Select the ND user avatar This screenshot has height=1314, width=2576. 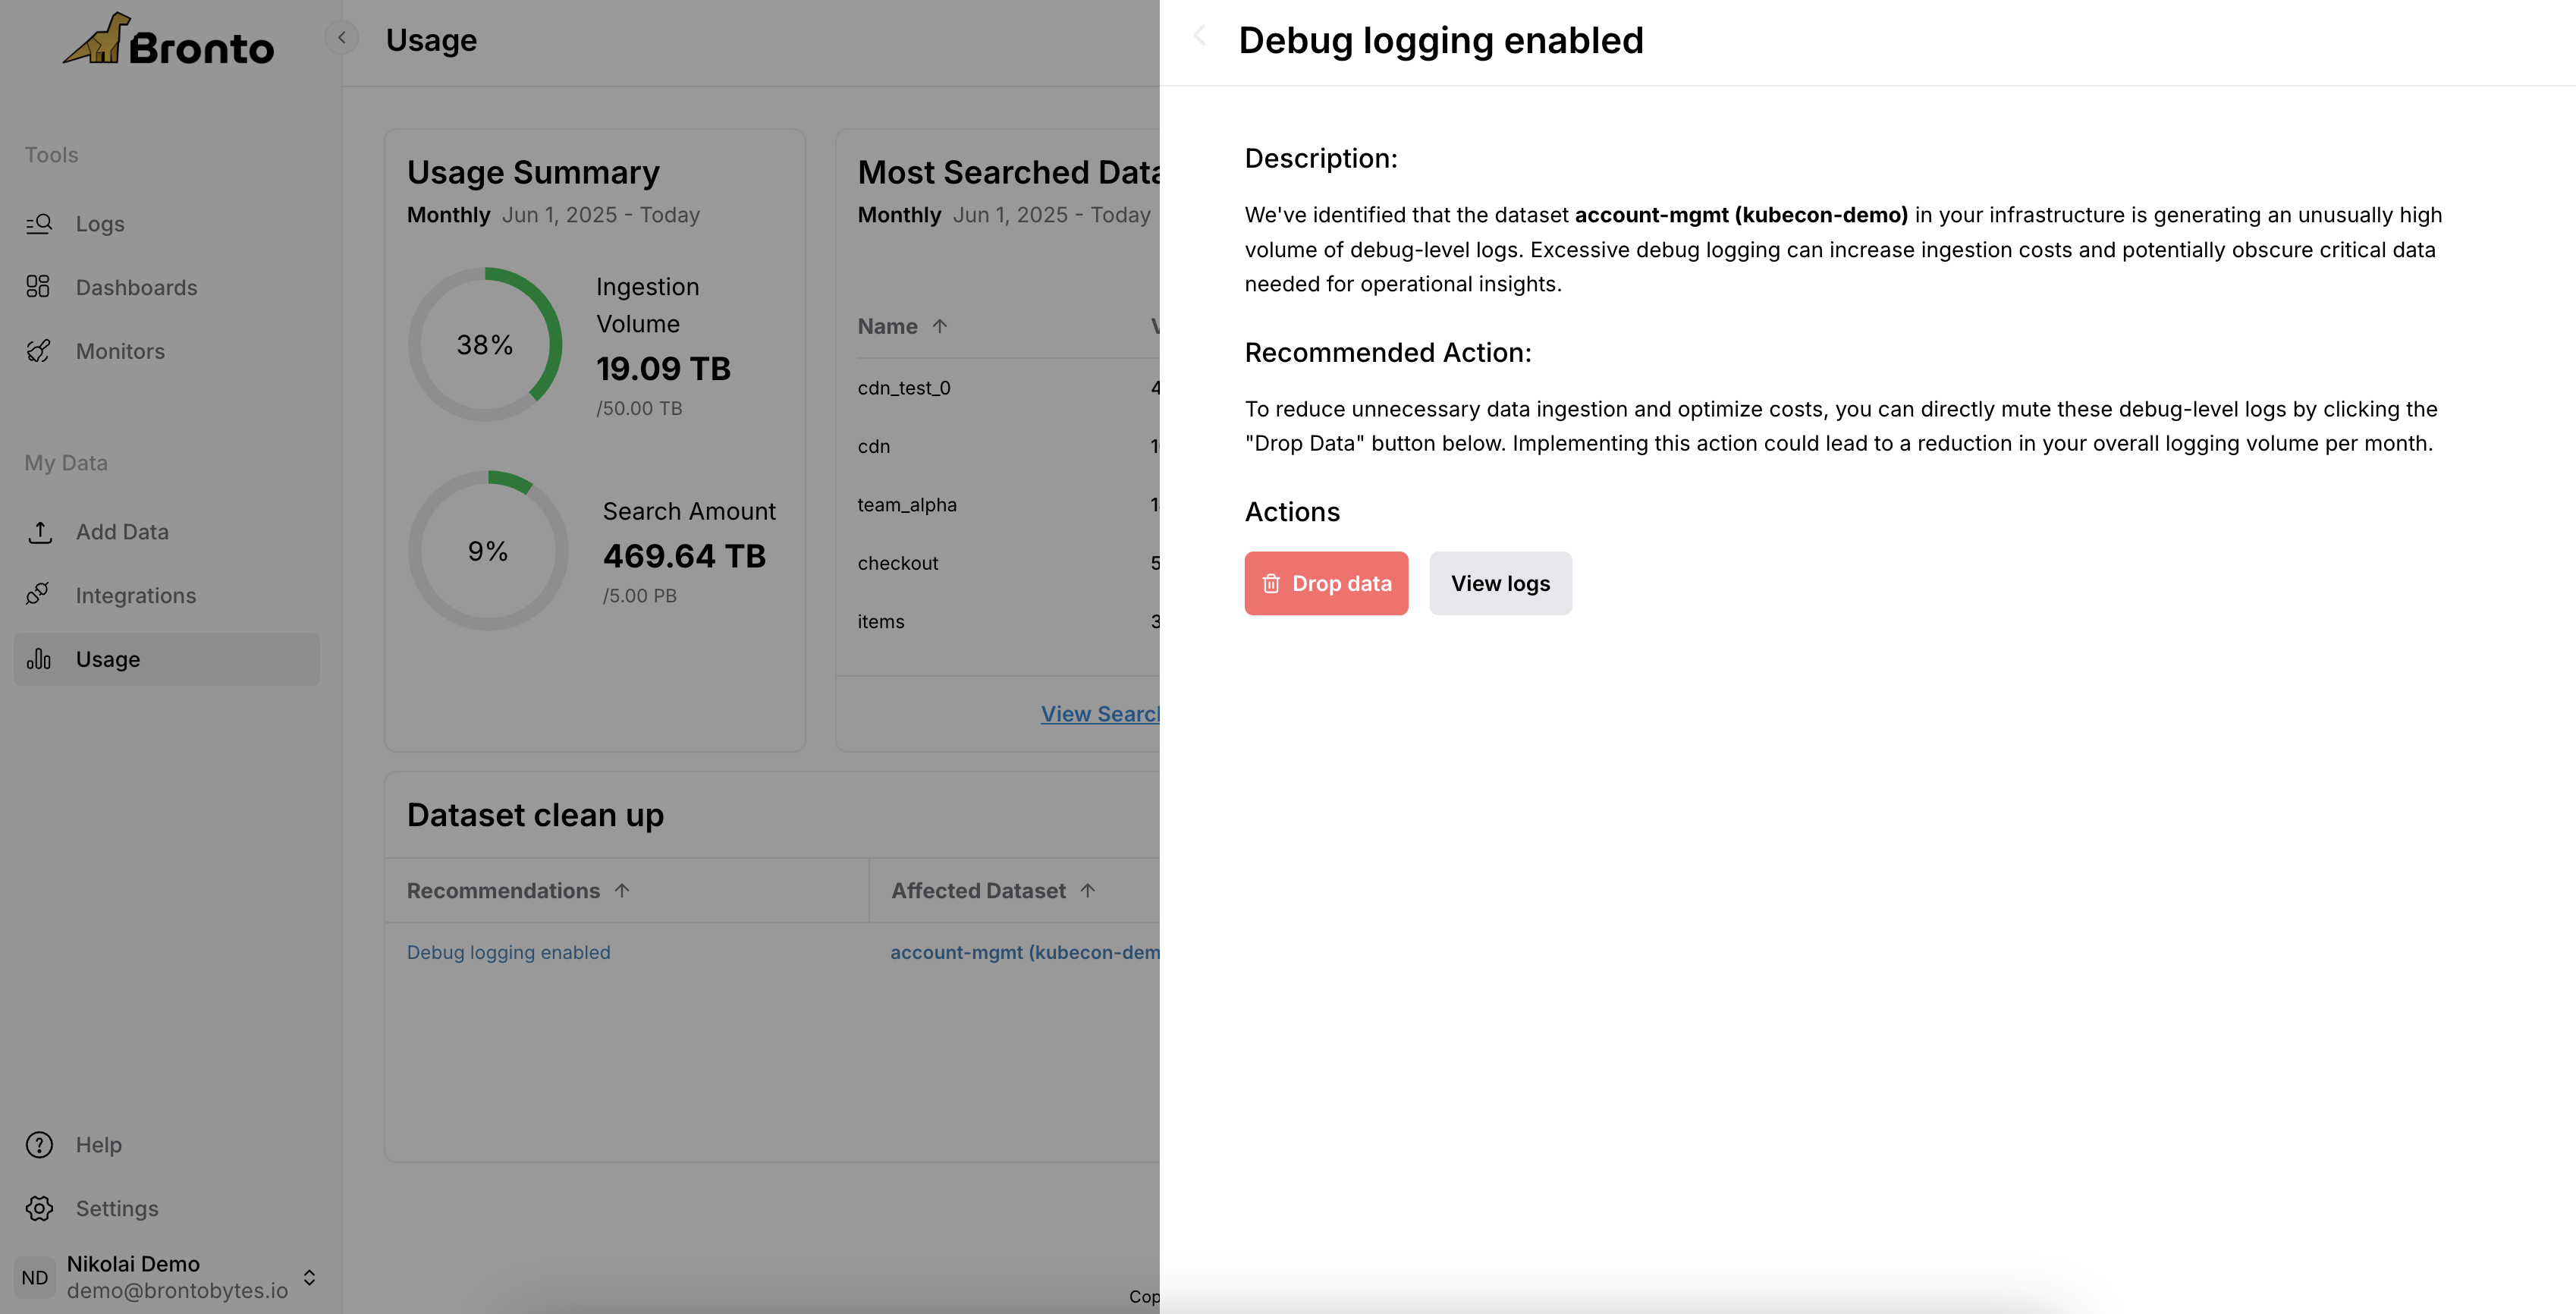(35, 1277)
